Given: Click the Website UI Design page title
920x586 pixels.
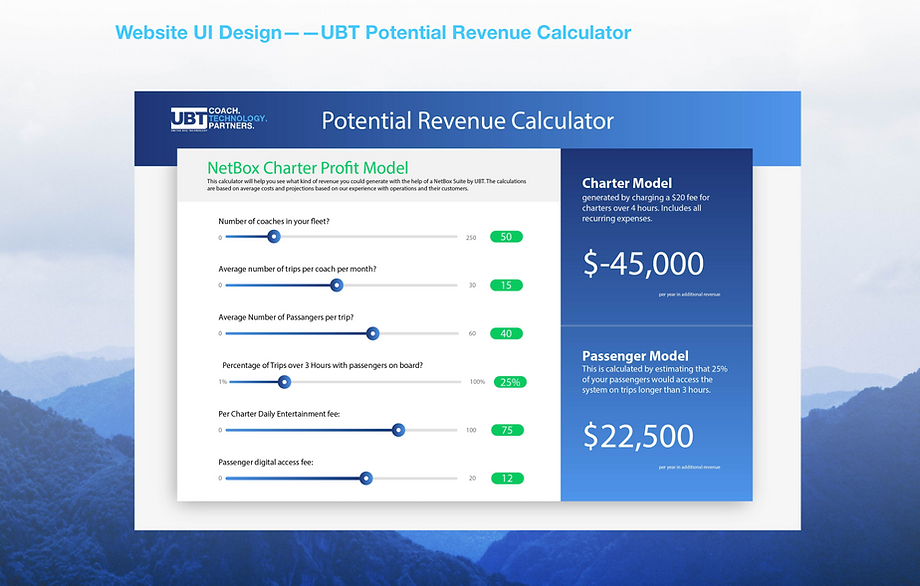Looking at the screenshot, I should click(373, 32).
